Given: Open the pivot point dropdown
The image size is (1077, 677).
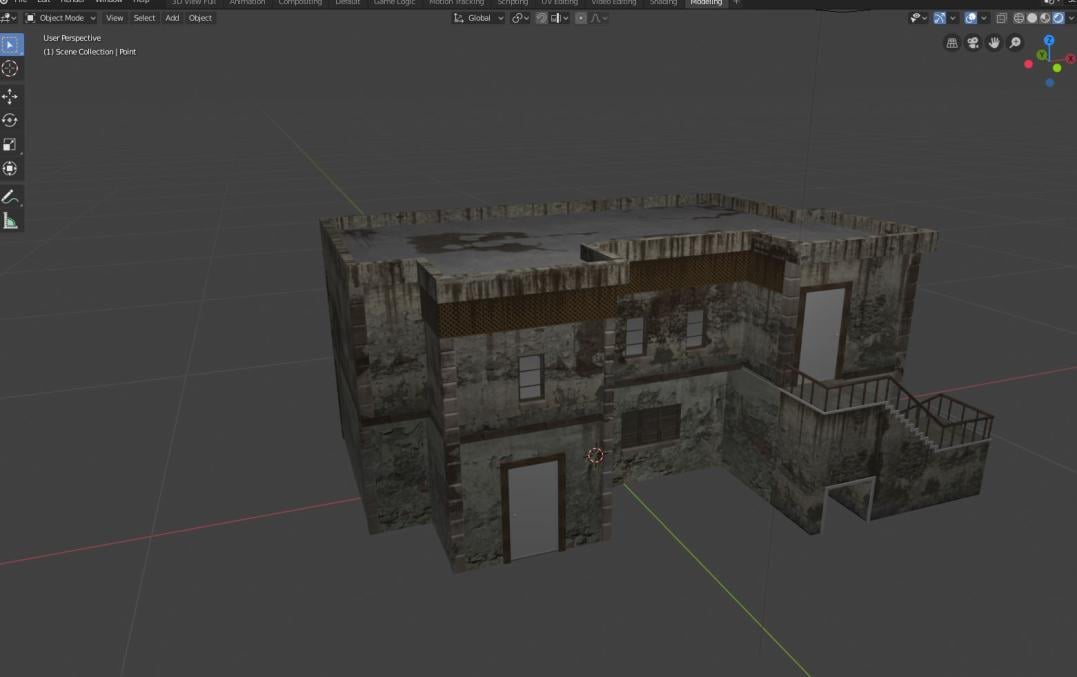Looking at the screenshot, I should tap(521, 19).
